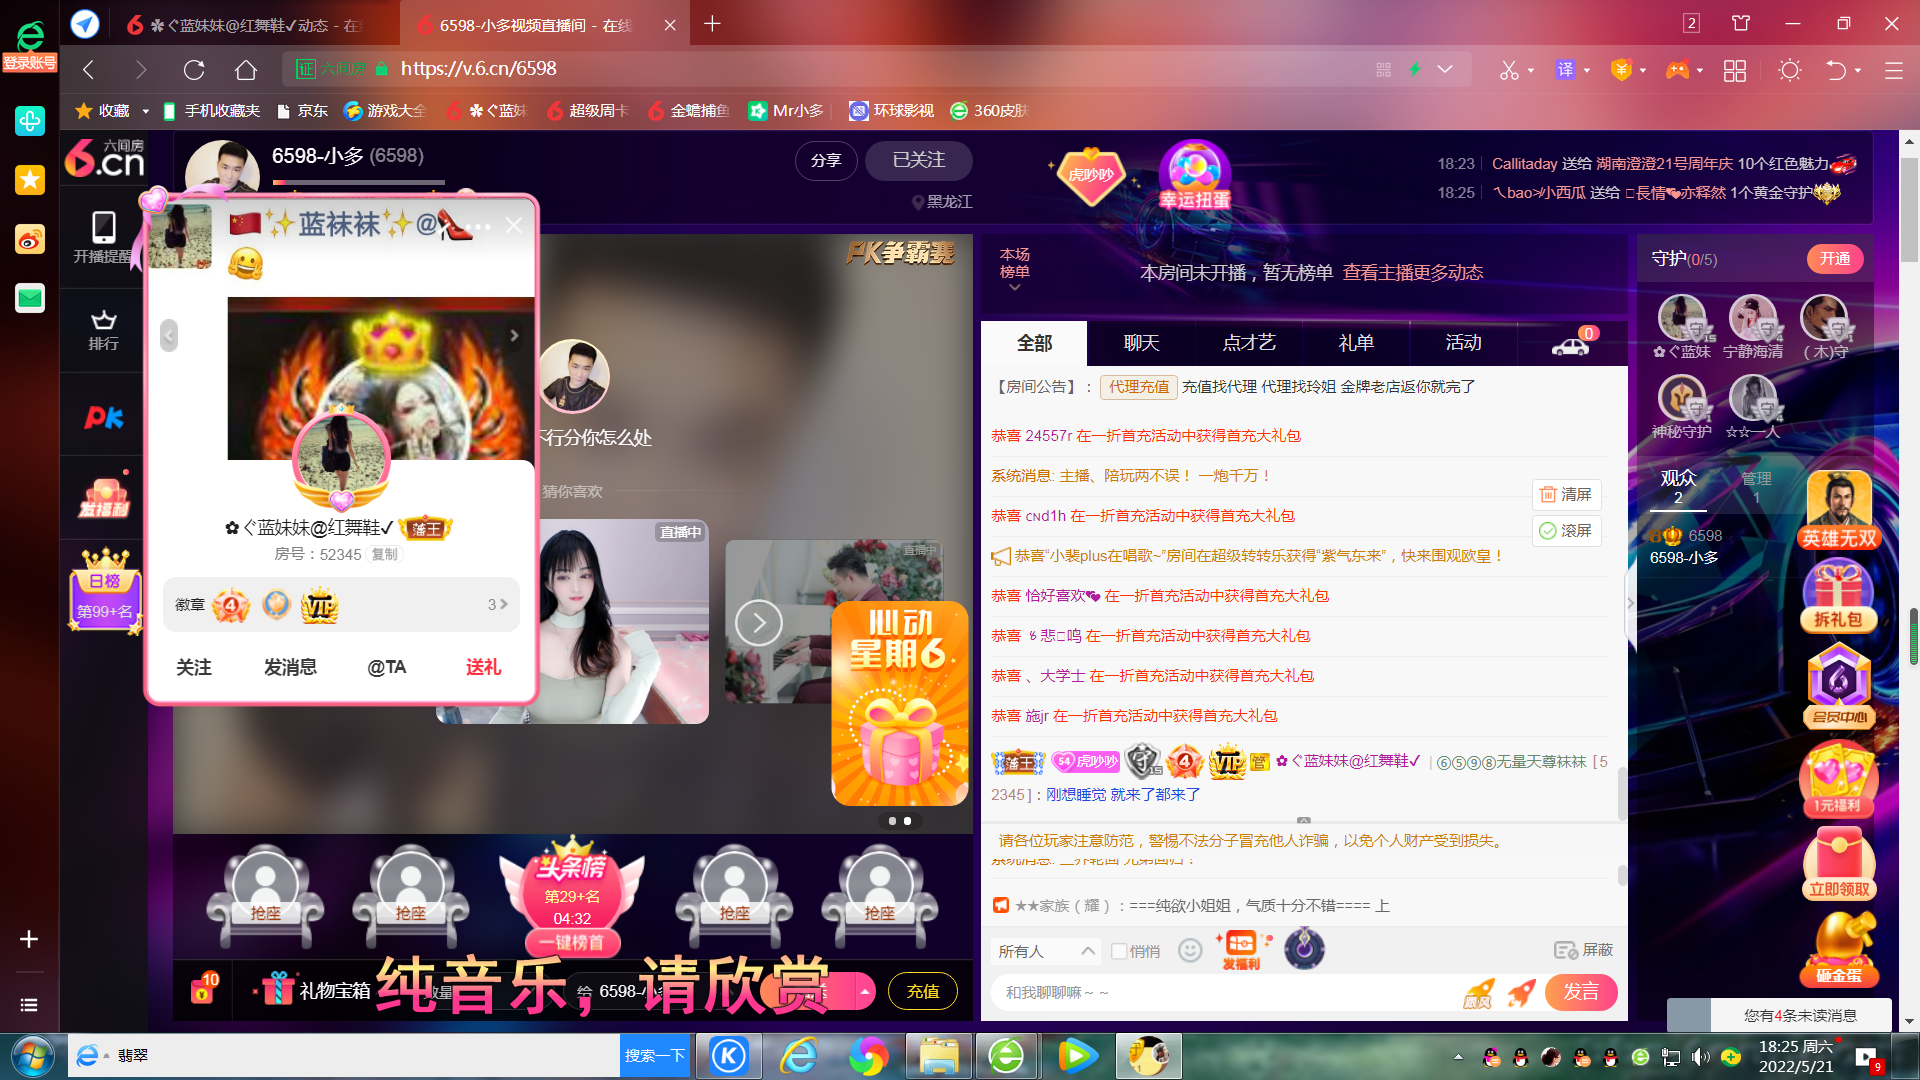
Task: Open the 收藏 favorites dropdown arrow
Action: 145,111
